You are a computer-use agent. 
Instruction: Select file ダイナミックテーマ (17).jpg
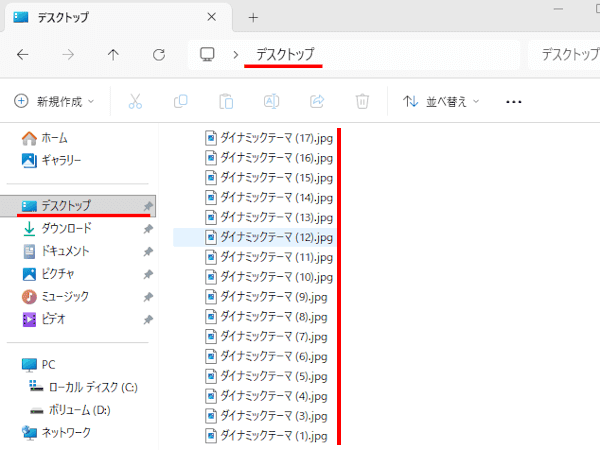pyautogui.click(x=269, y=138)
